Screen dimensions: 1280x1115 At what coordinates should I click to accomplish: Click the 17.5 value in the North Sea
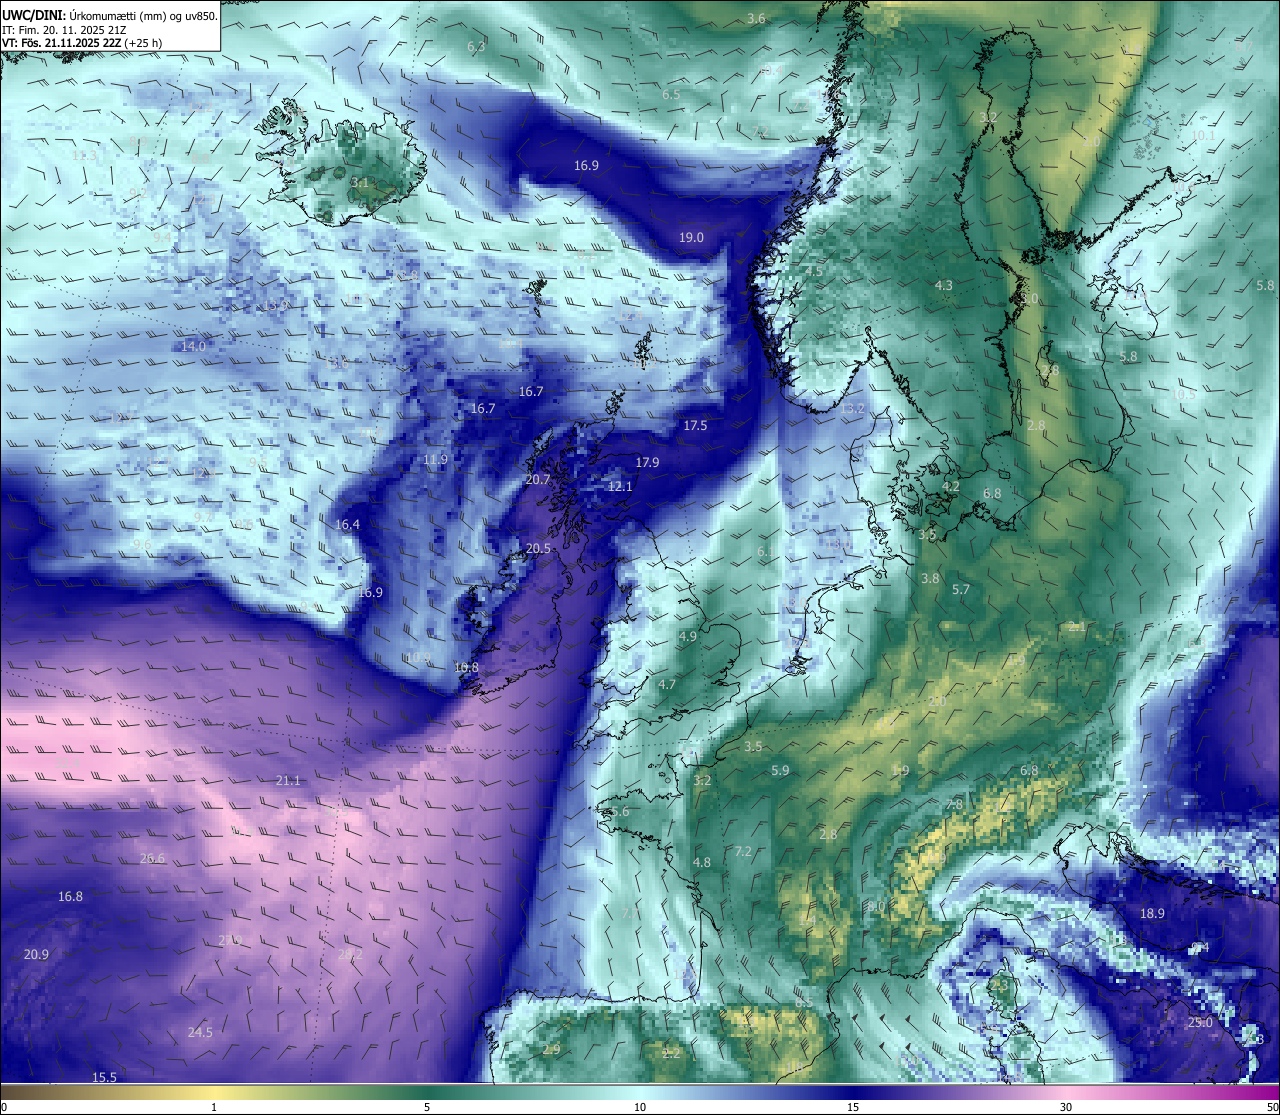(695, 426)
